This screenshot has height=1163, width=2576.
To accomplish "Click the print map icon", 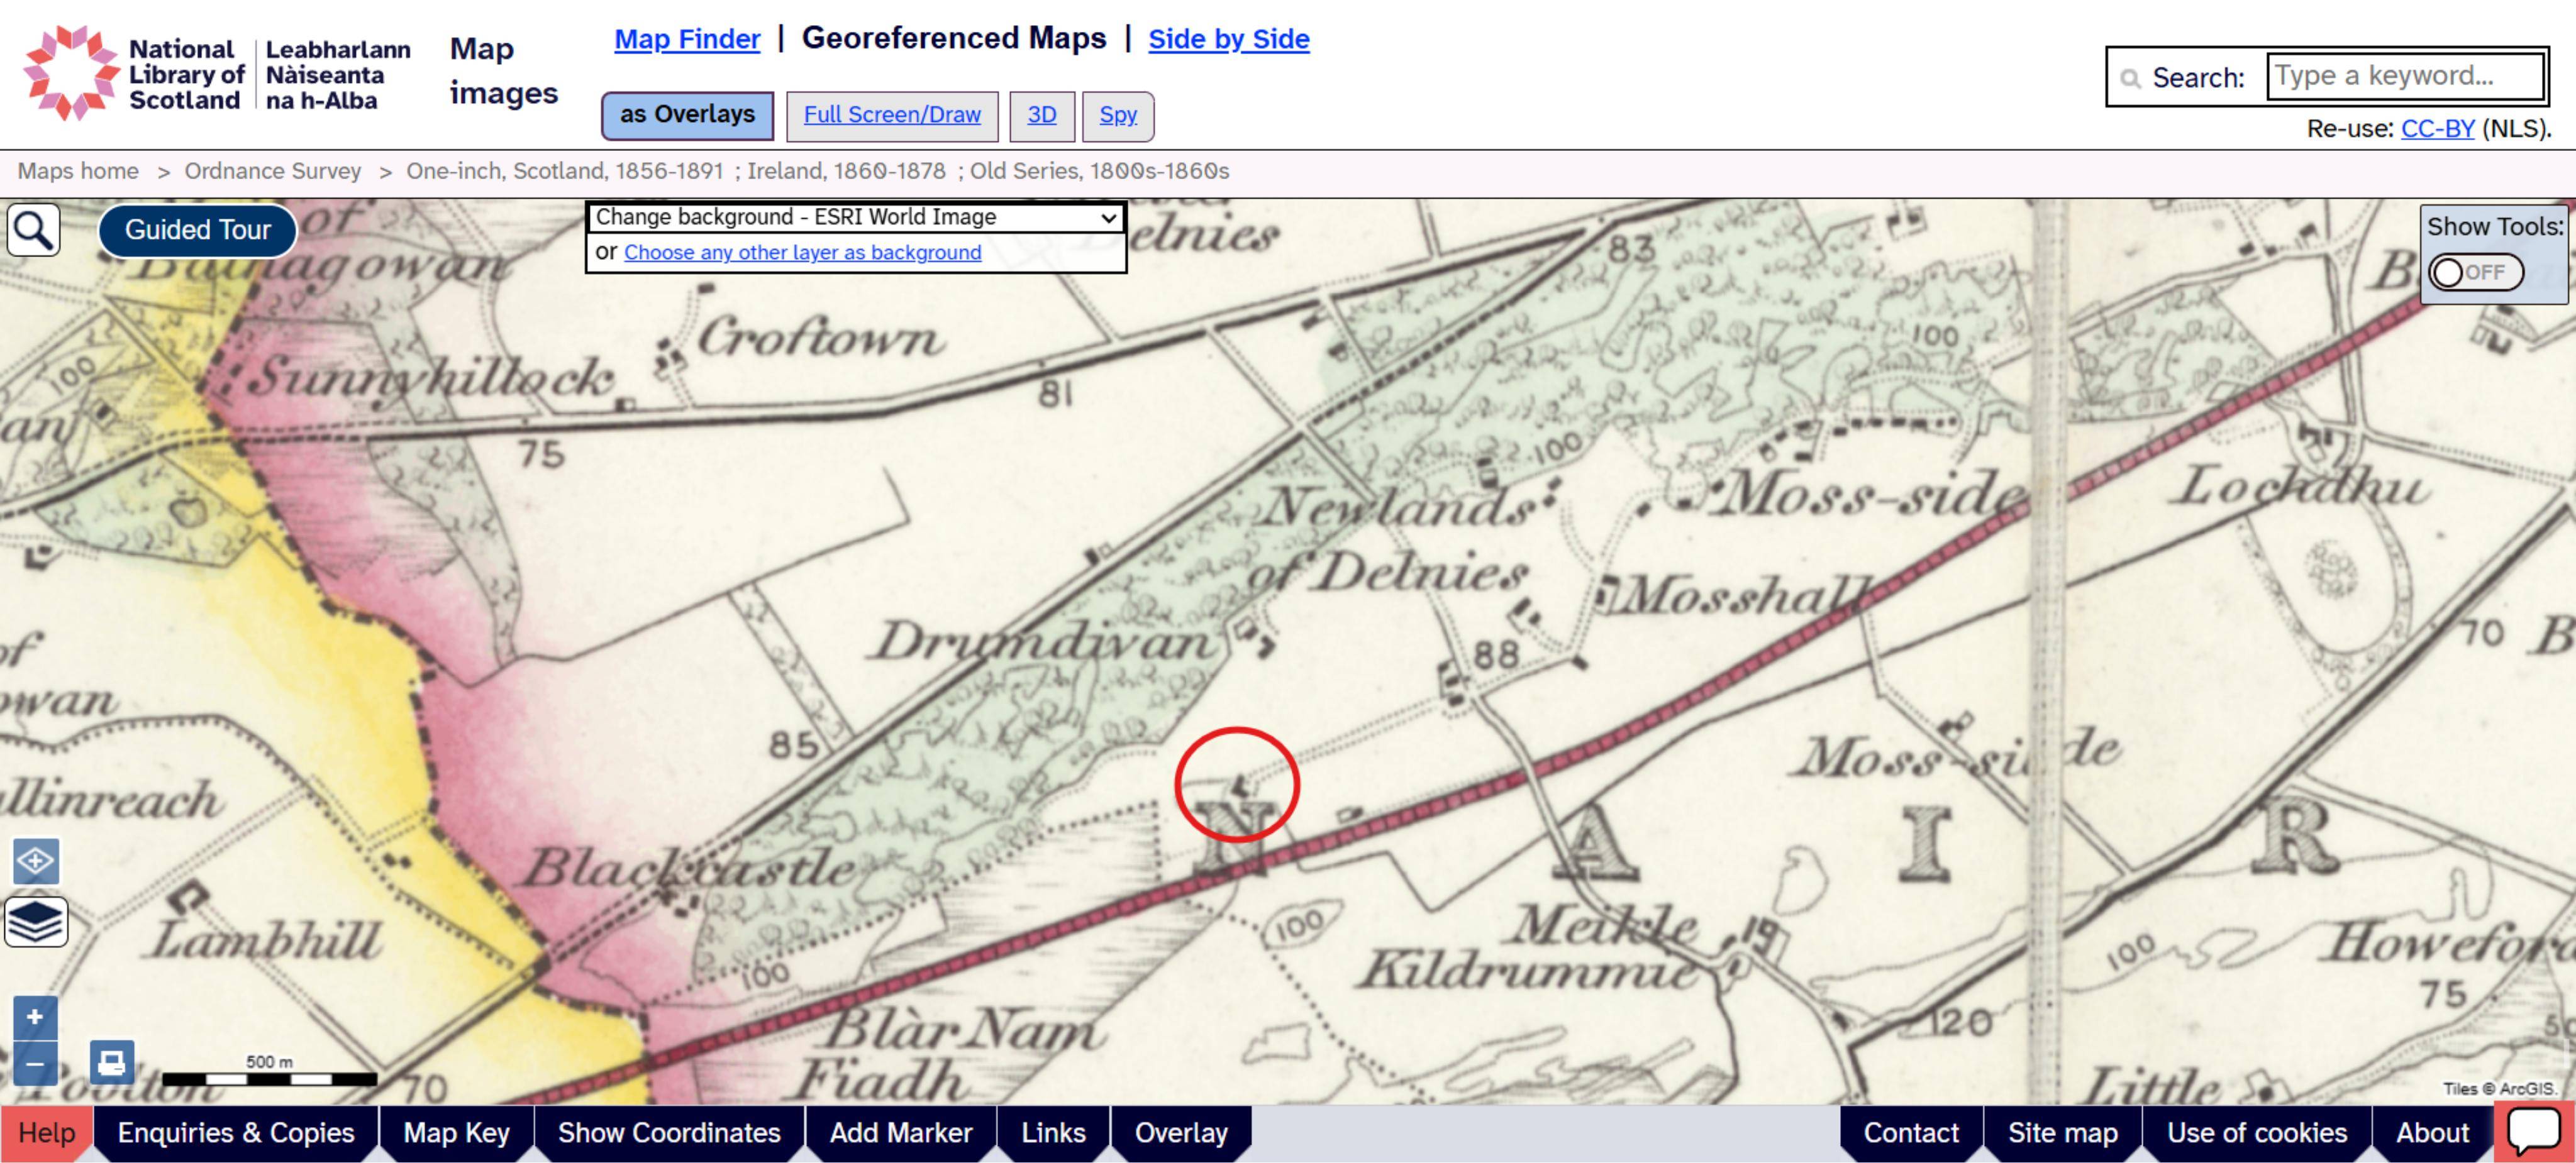I will [x=112, y=1061].
